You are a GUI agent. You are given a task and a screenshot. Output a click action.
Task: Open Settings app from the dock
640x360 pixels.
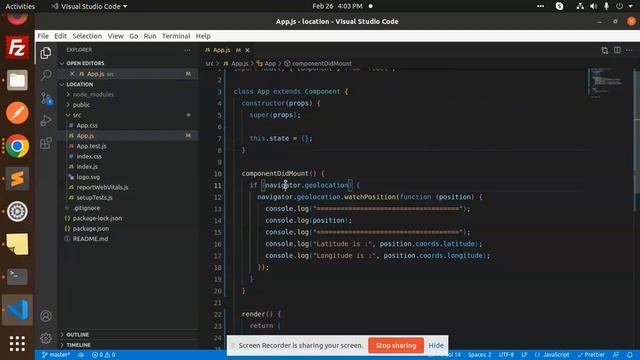click(x=17, y=211)
